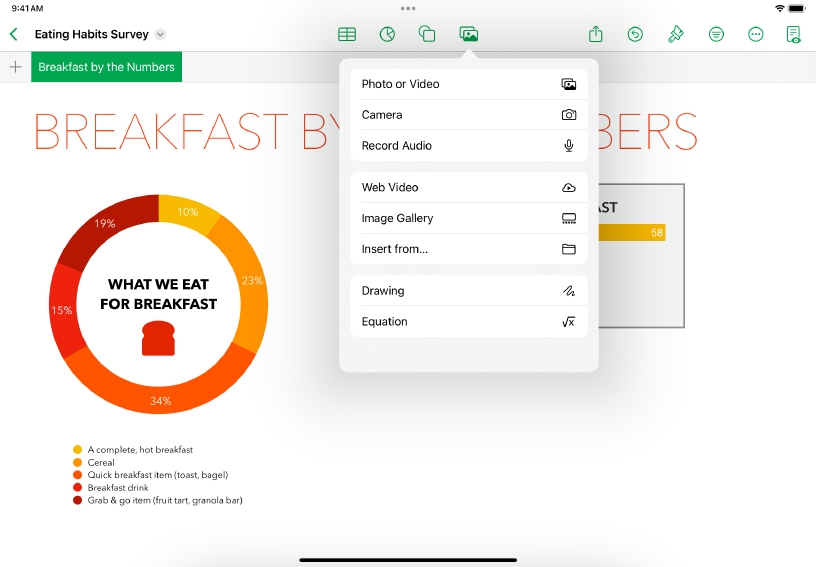The width and height of the screenshot is (816, 567).
Task: Open the More options ellipsis icon
Action: [x=756, y=34]
